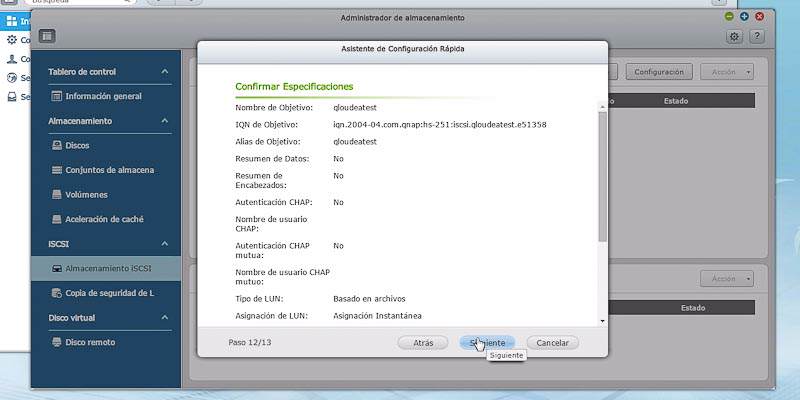
Task: Collapse the Disco virtual section
Action: pos(165,317)
